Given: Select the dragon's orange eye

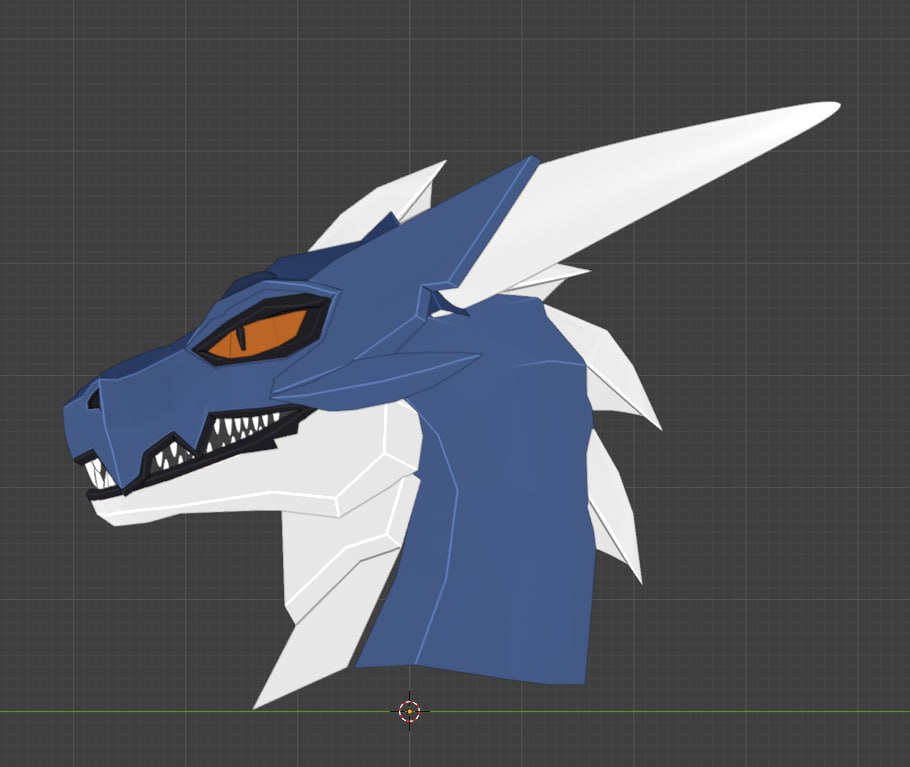Looking at the screenshot, I should (258, 334).
